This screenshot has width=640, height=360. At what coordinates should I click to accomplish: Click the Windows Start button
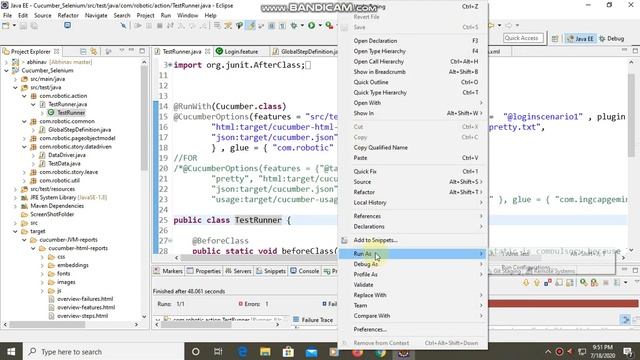click(x=11, y=351)
